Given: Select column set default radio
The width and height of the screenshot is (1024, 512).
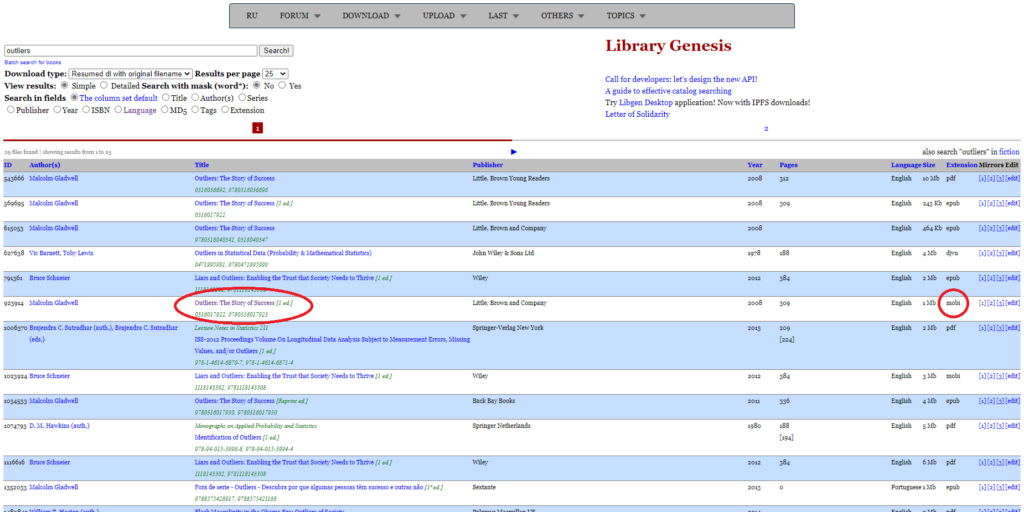Looking at the screenshot, I should coord(74,98).
